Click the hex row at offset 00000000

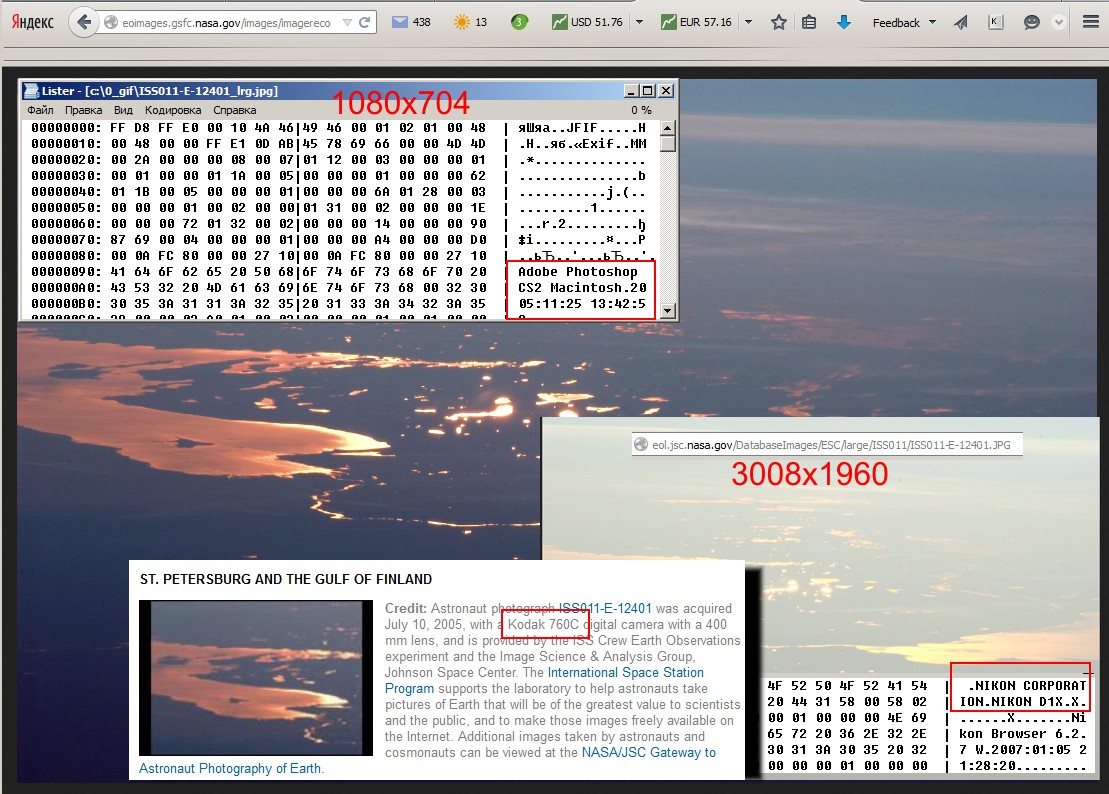click(x=339, y=128)
